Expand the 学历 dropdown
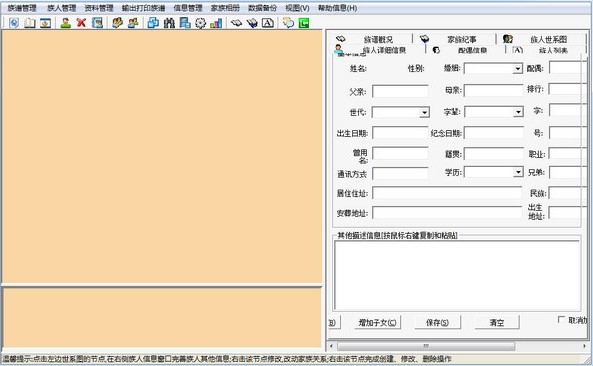593x366 pixels. [518, 172]
